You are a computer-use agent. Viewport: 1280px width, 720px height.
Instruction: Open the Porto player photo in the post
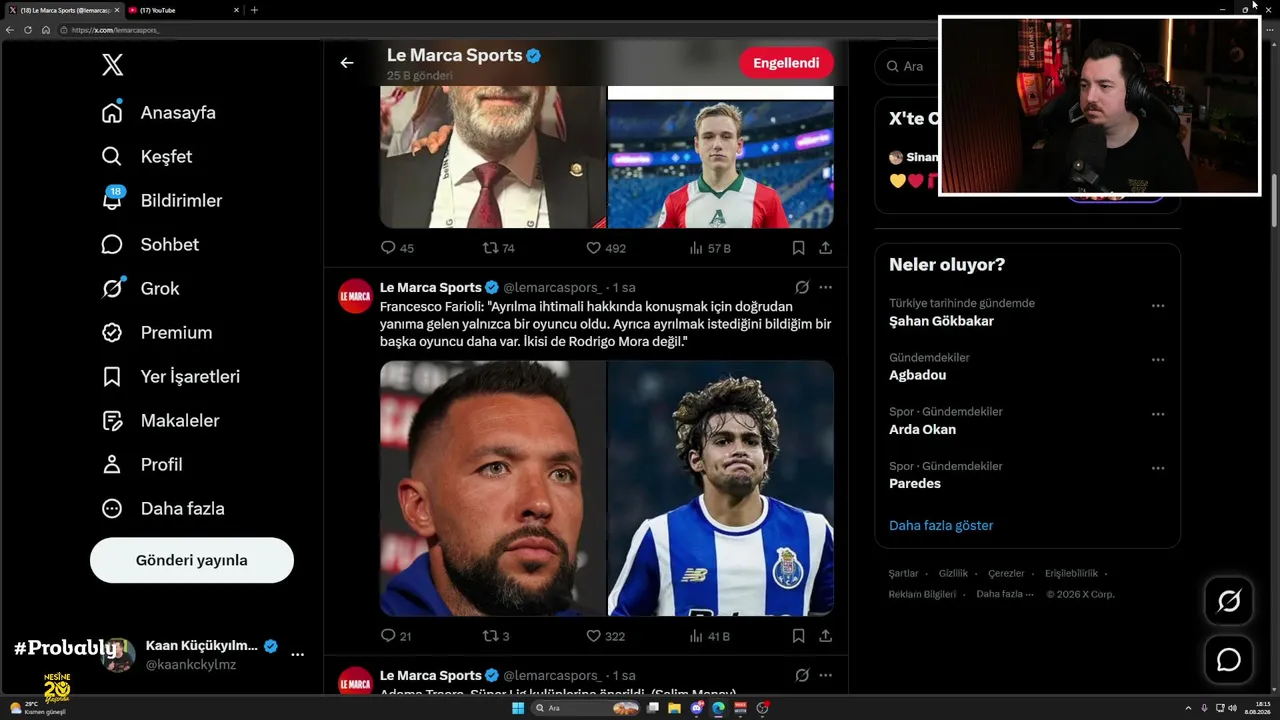721,488
